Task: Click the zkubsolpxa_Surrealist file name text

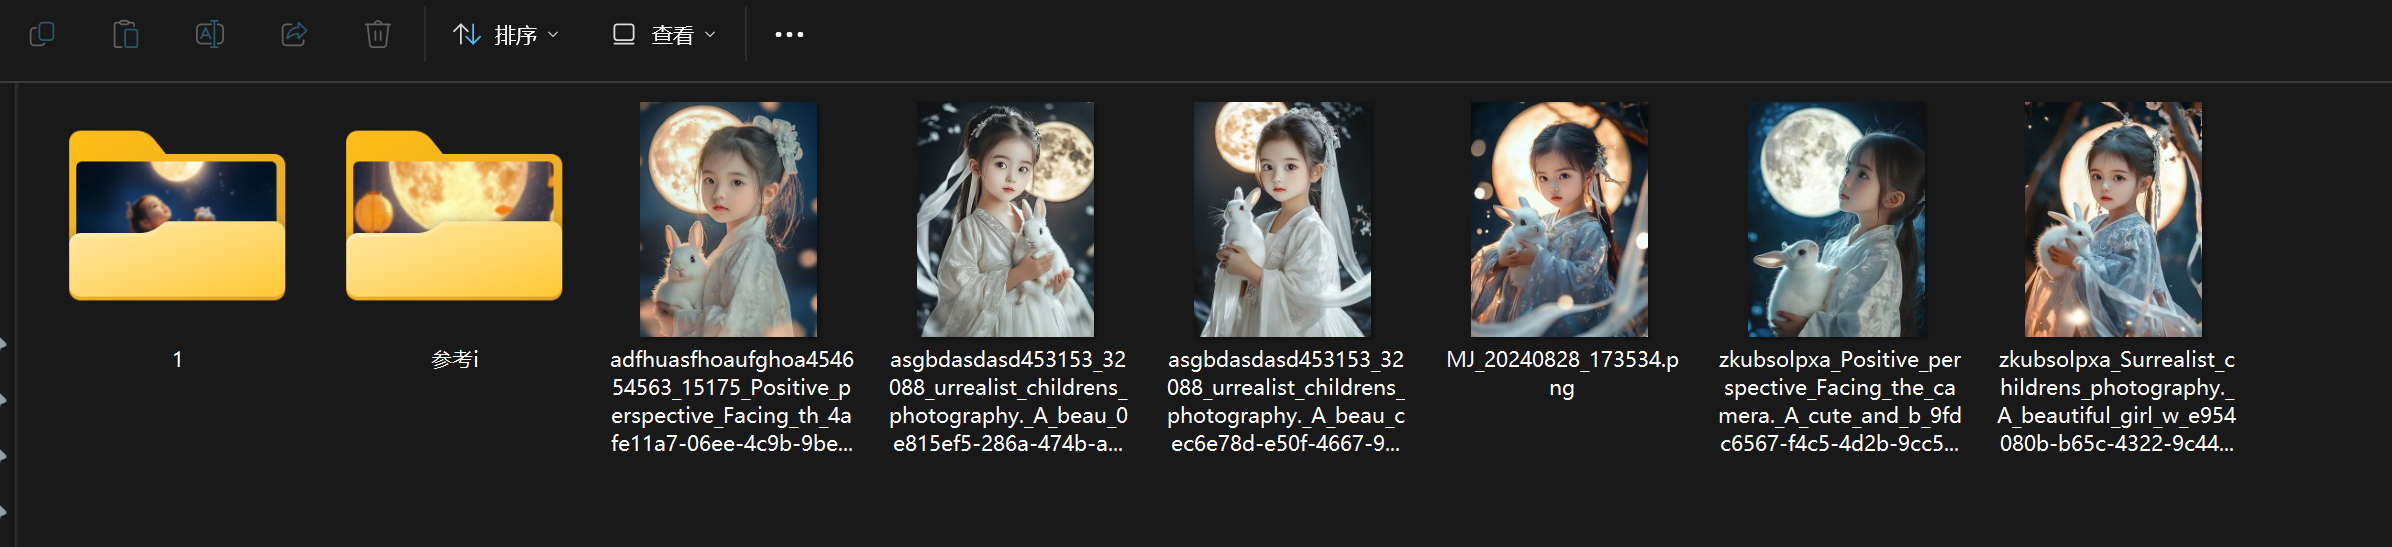Action: click(x=2116, y=401)
